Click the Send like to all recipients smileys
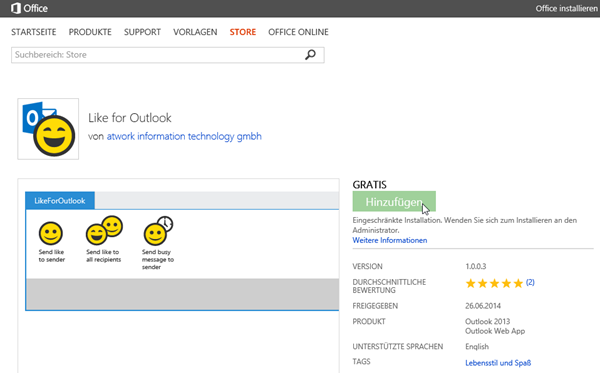 pyautogui.click(x=104, y=230)
